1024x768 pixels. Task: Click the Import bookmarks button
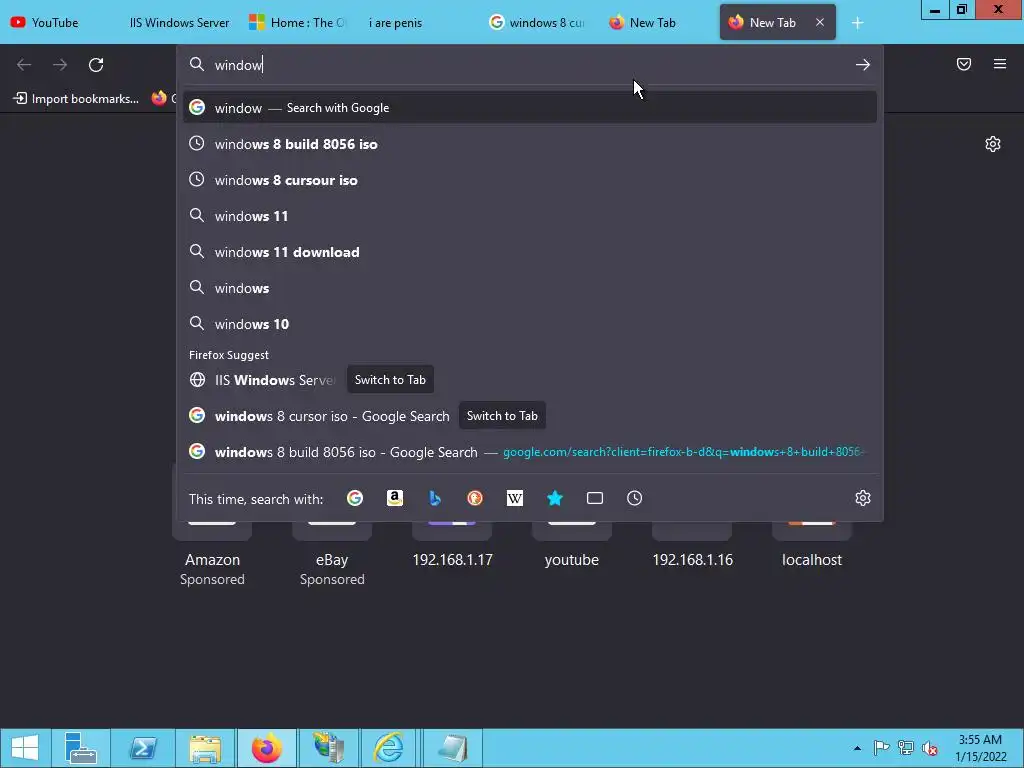pos(76,99)
